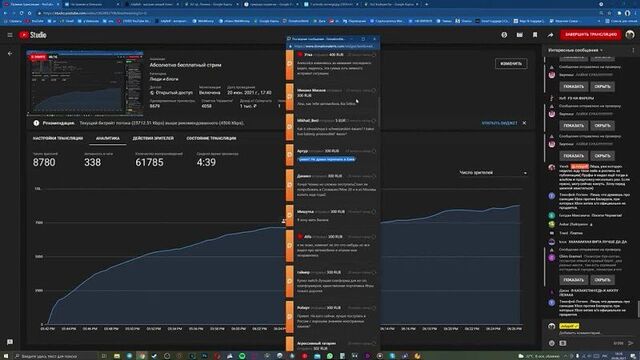Click the bookmark icon in the top bar

point(535,35)
